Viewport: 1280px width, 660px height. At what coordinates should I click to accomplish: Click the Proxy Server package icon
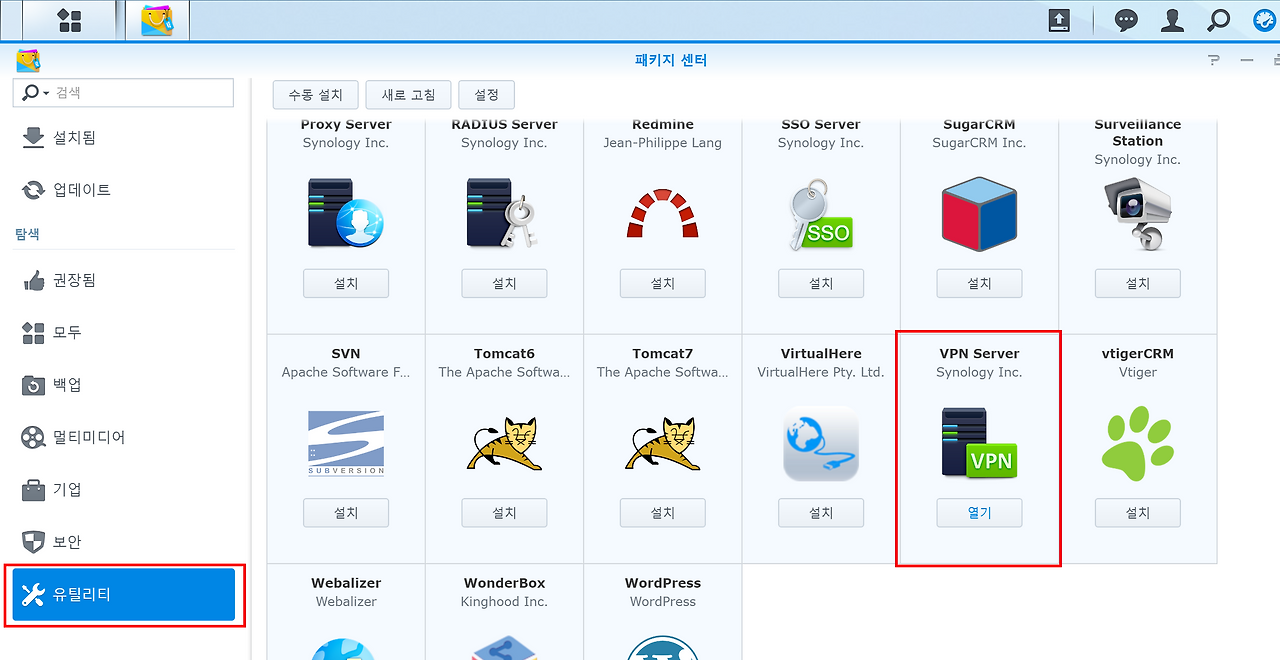coord(345,212)
